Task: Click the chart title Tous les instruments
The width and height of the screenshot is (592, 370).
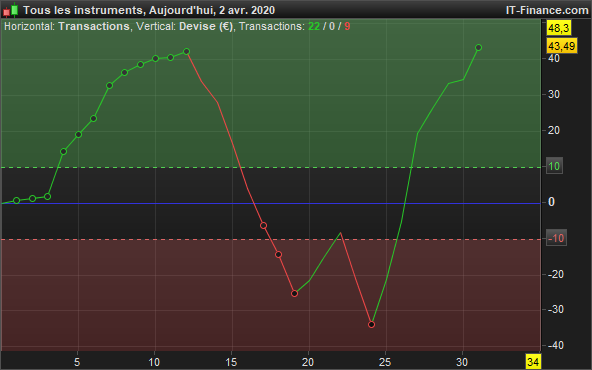Action: coord(83,10)
